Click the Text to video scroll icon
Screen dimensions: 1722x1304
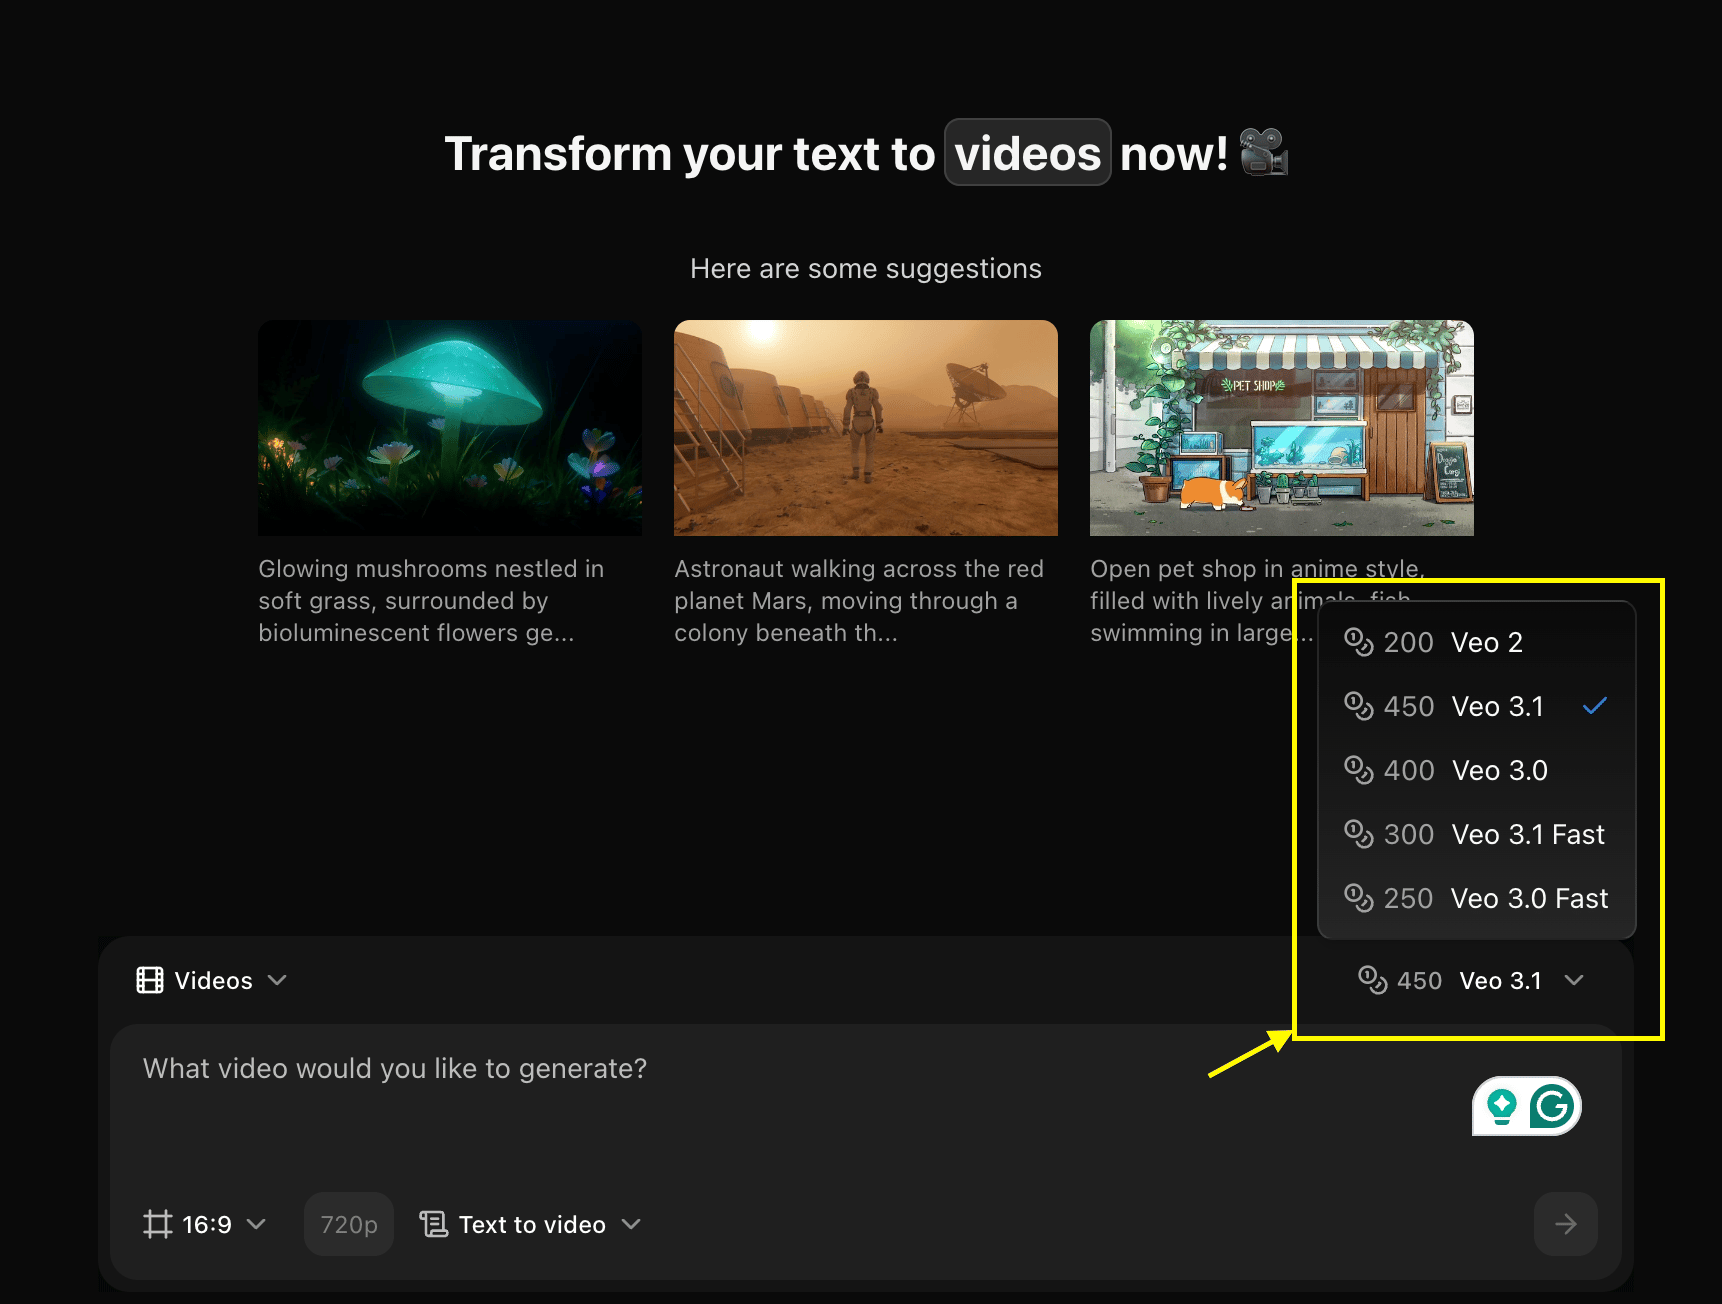[434, 1224]
